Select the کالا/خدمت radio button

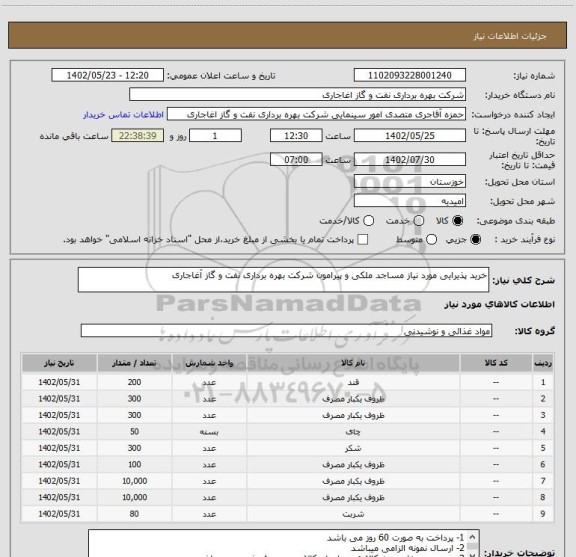[x=368, y=221]
